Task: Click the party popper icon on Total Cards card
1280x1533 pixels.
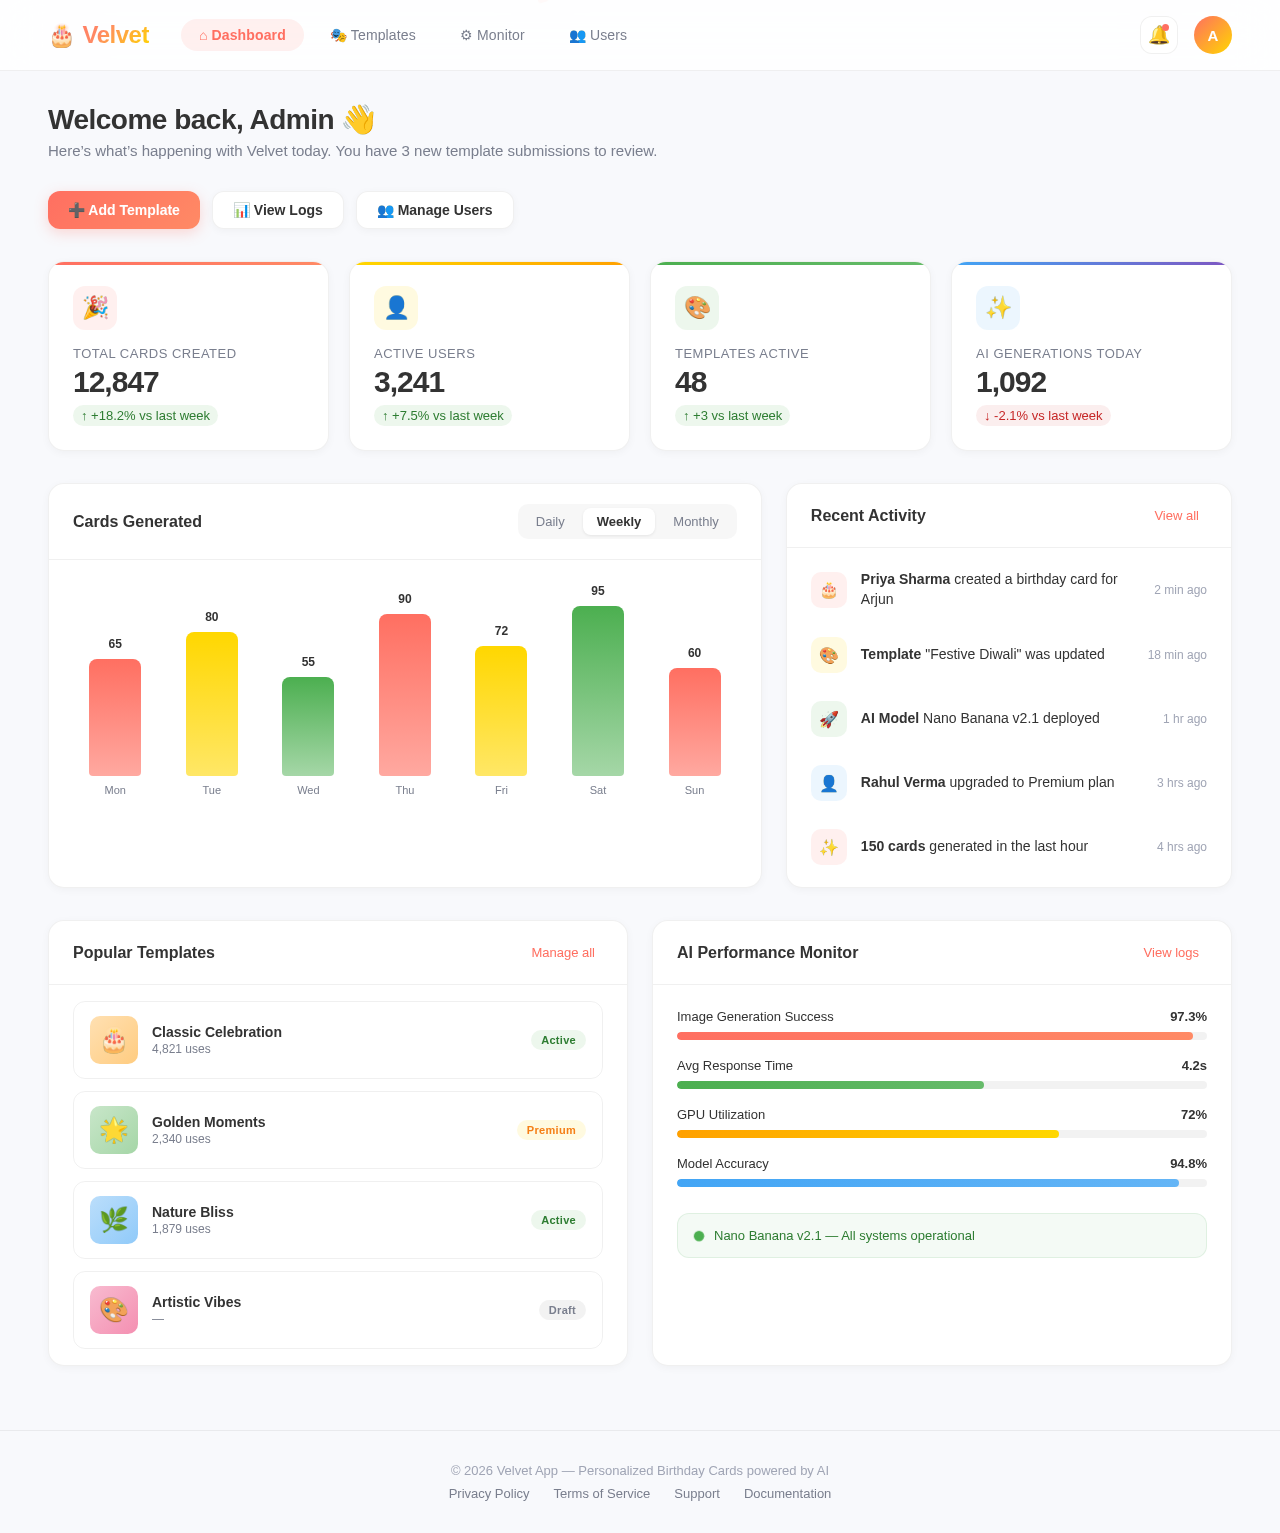Action: [94, 308]
